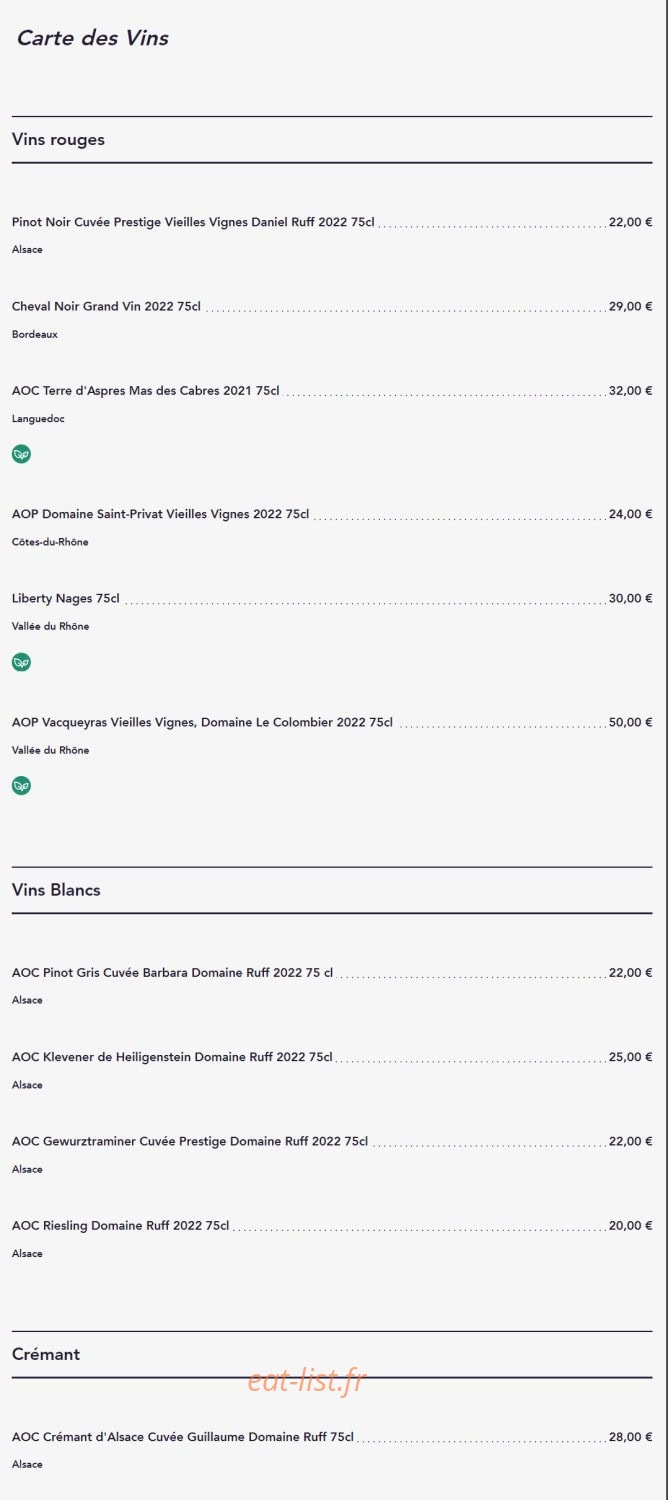
Task: Click the Carte des Vins title
Action: [x=92, y=38]
